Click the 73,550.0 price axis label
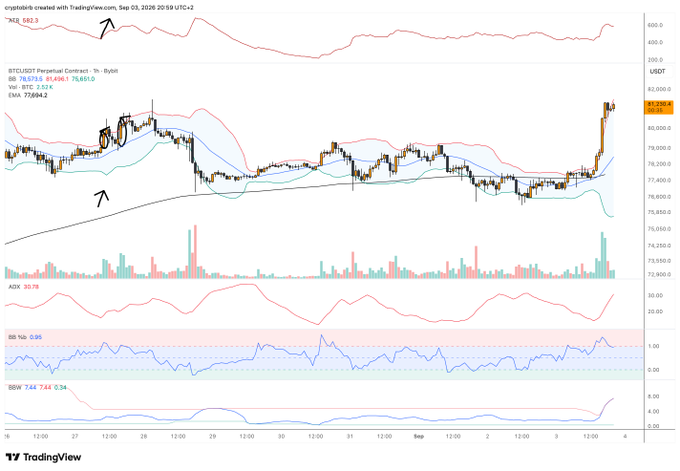 (659, 261)
